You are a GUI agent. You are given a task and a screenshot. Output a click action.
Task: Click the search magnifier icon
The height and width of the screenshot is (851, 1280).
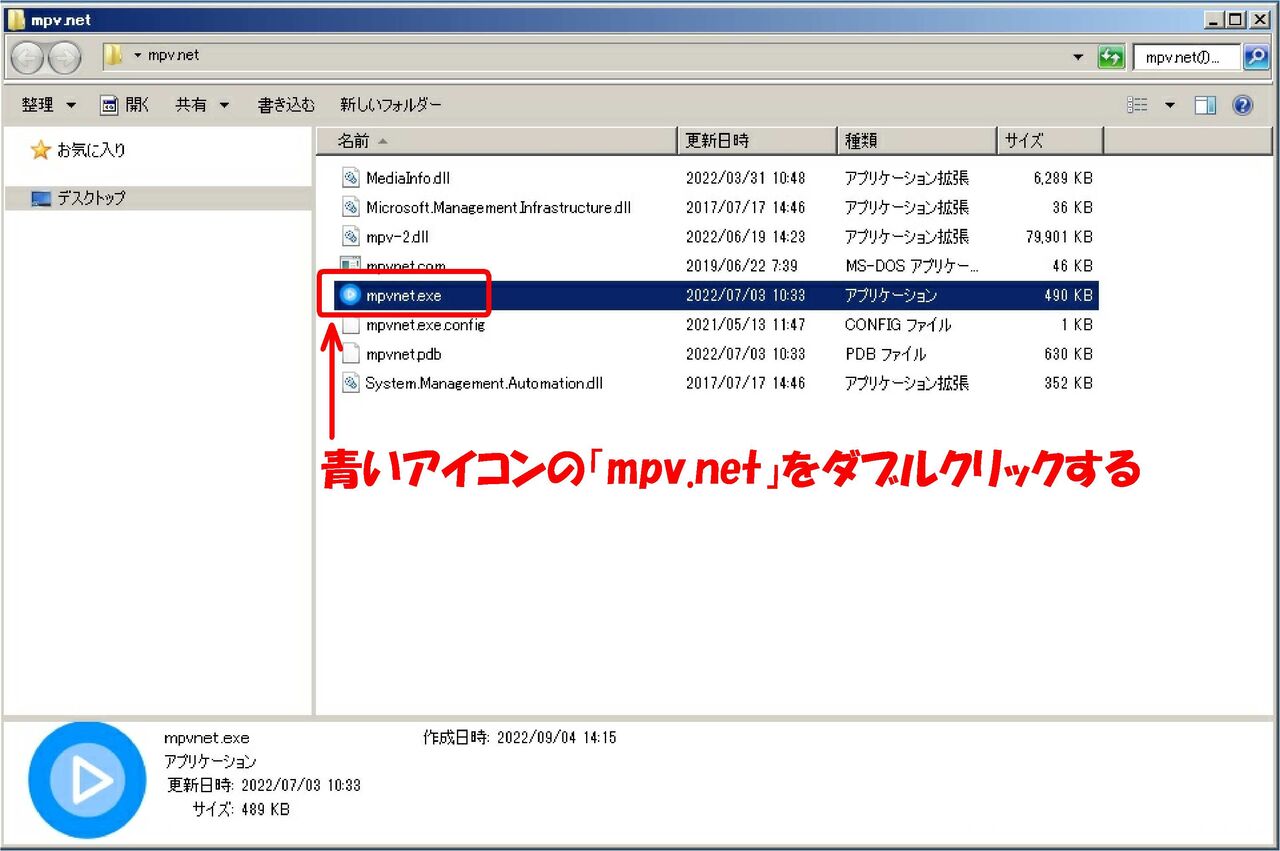click(1256, 57)
